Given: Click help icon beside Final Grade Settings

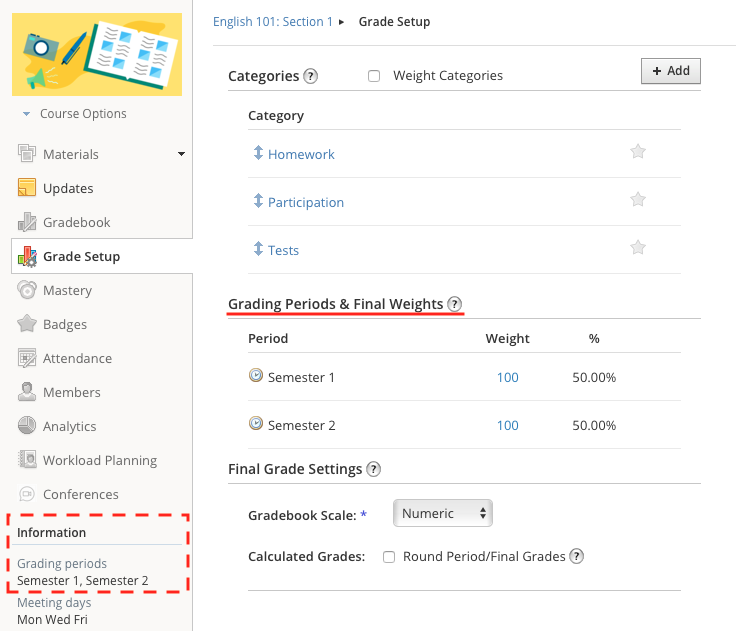Looking at the screenshot, I should tap(373, 469).
